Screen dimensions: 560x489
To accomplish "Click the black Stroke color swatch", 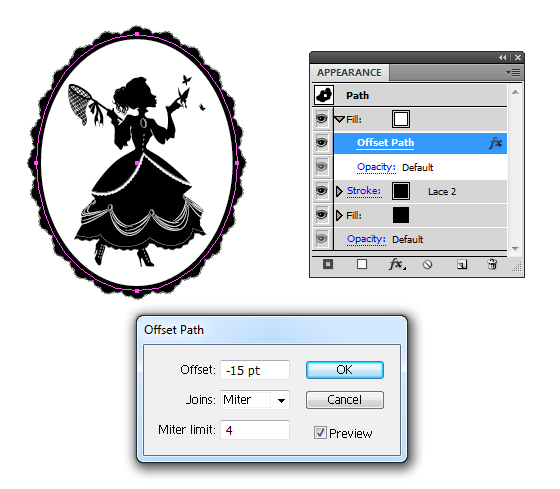I will tap(401, 191).
